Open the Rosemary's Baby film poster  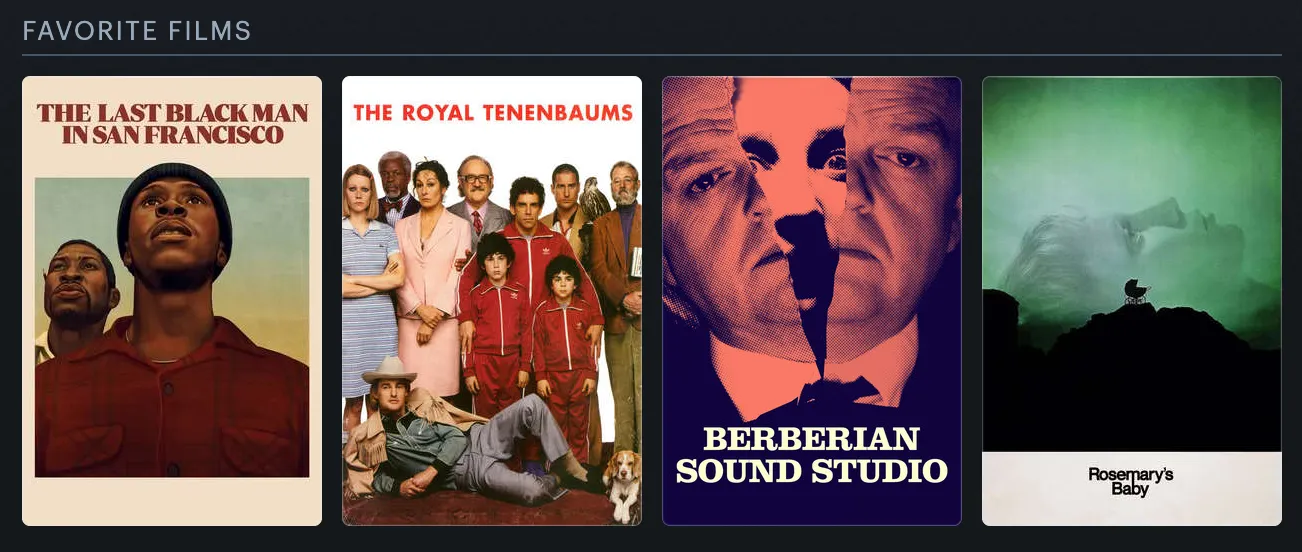(1132, 301)
